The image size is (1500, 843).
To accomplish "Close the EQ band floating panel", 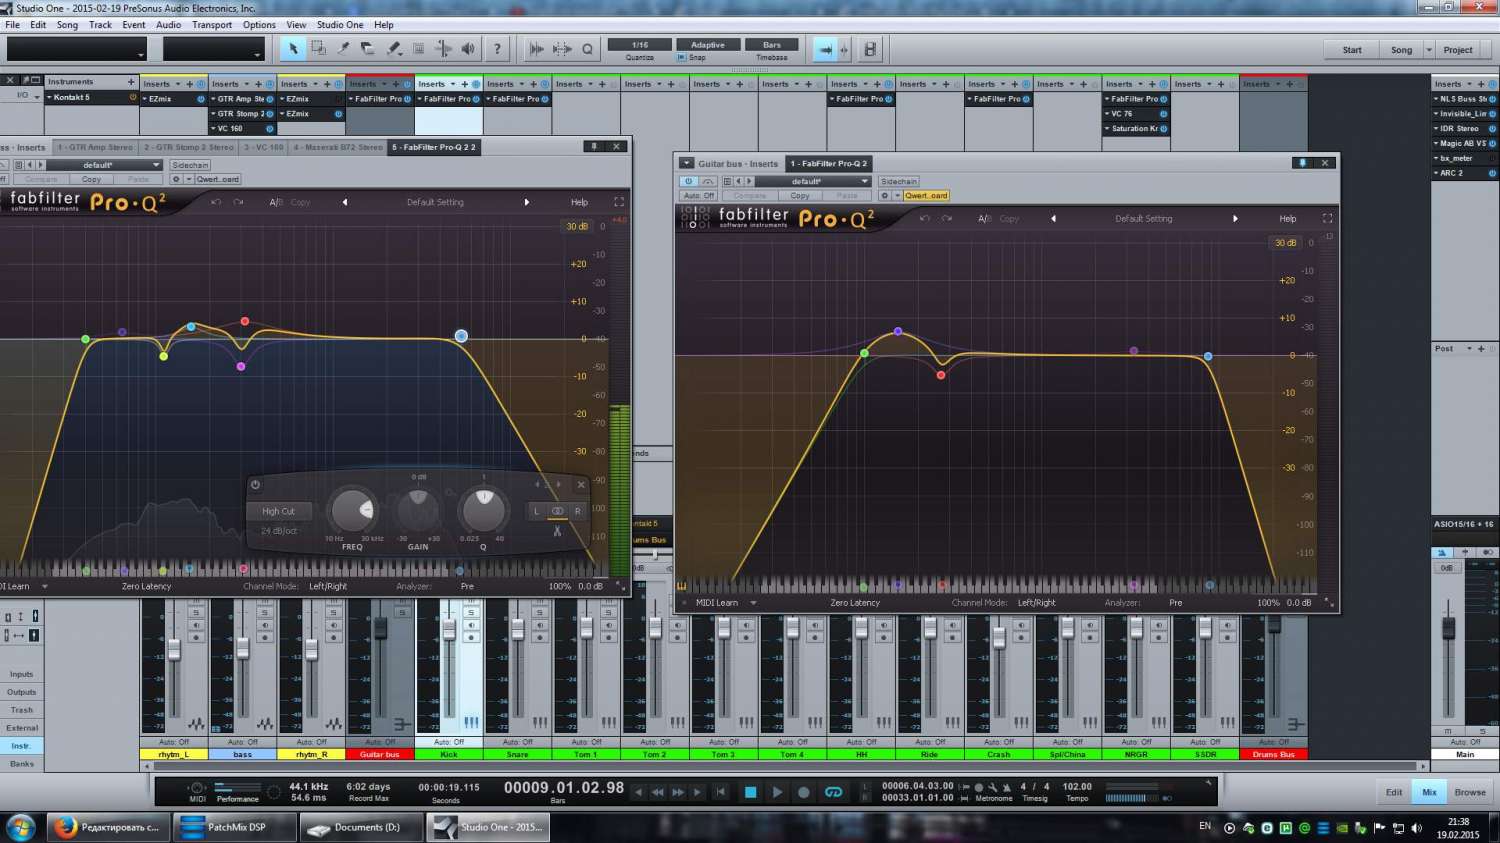I will [x=581, y=485].
